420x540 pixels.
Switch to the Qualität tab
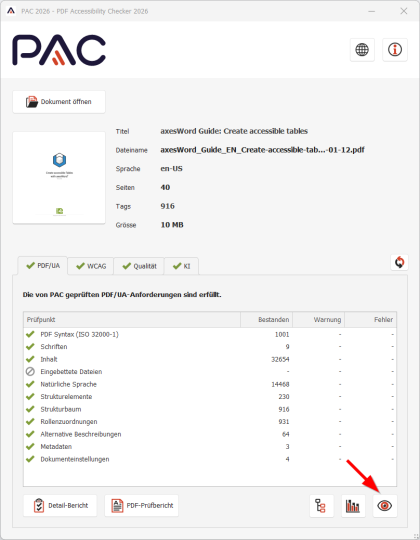(x=139, y=266)
